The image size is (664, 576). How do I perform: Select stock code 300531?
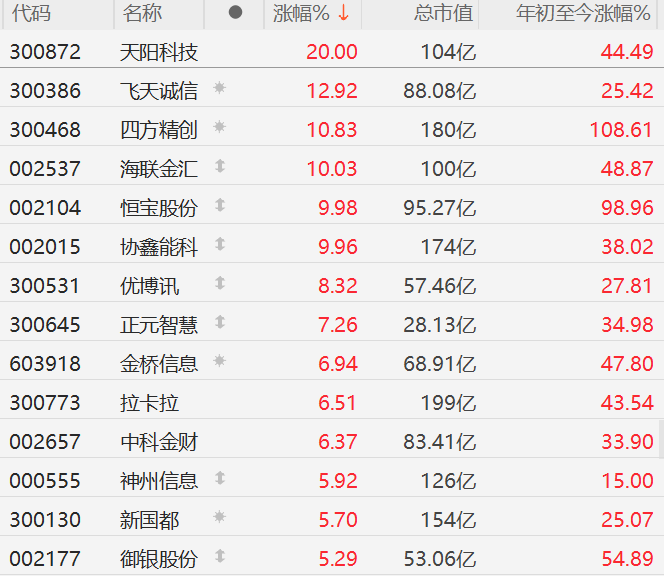tap(45, 286)
